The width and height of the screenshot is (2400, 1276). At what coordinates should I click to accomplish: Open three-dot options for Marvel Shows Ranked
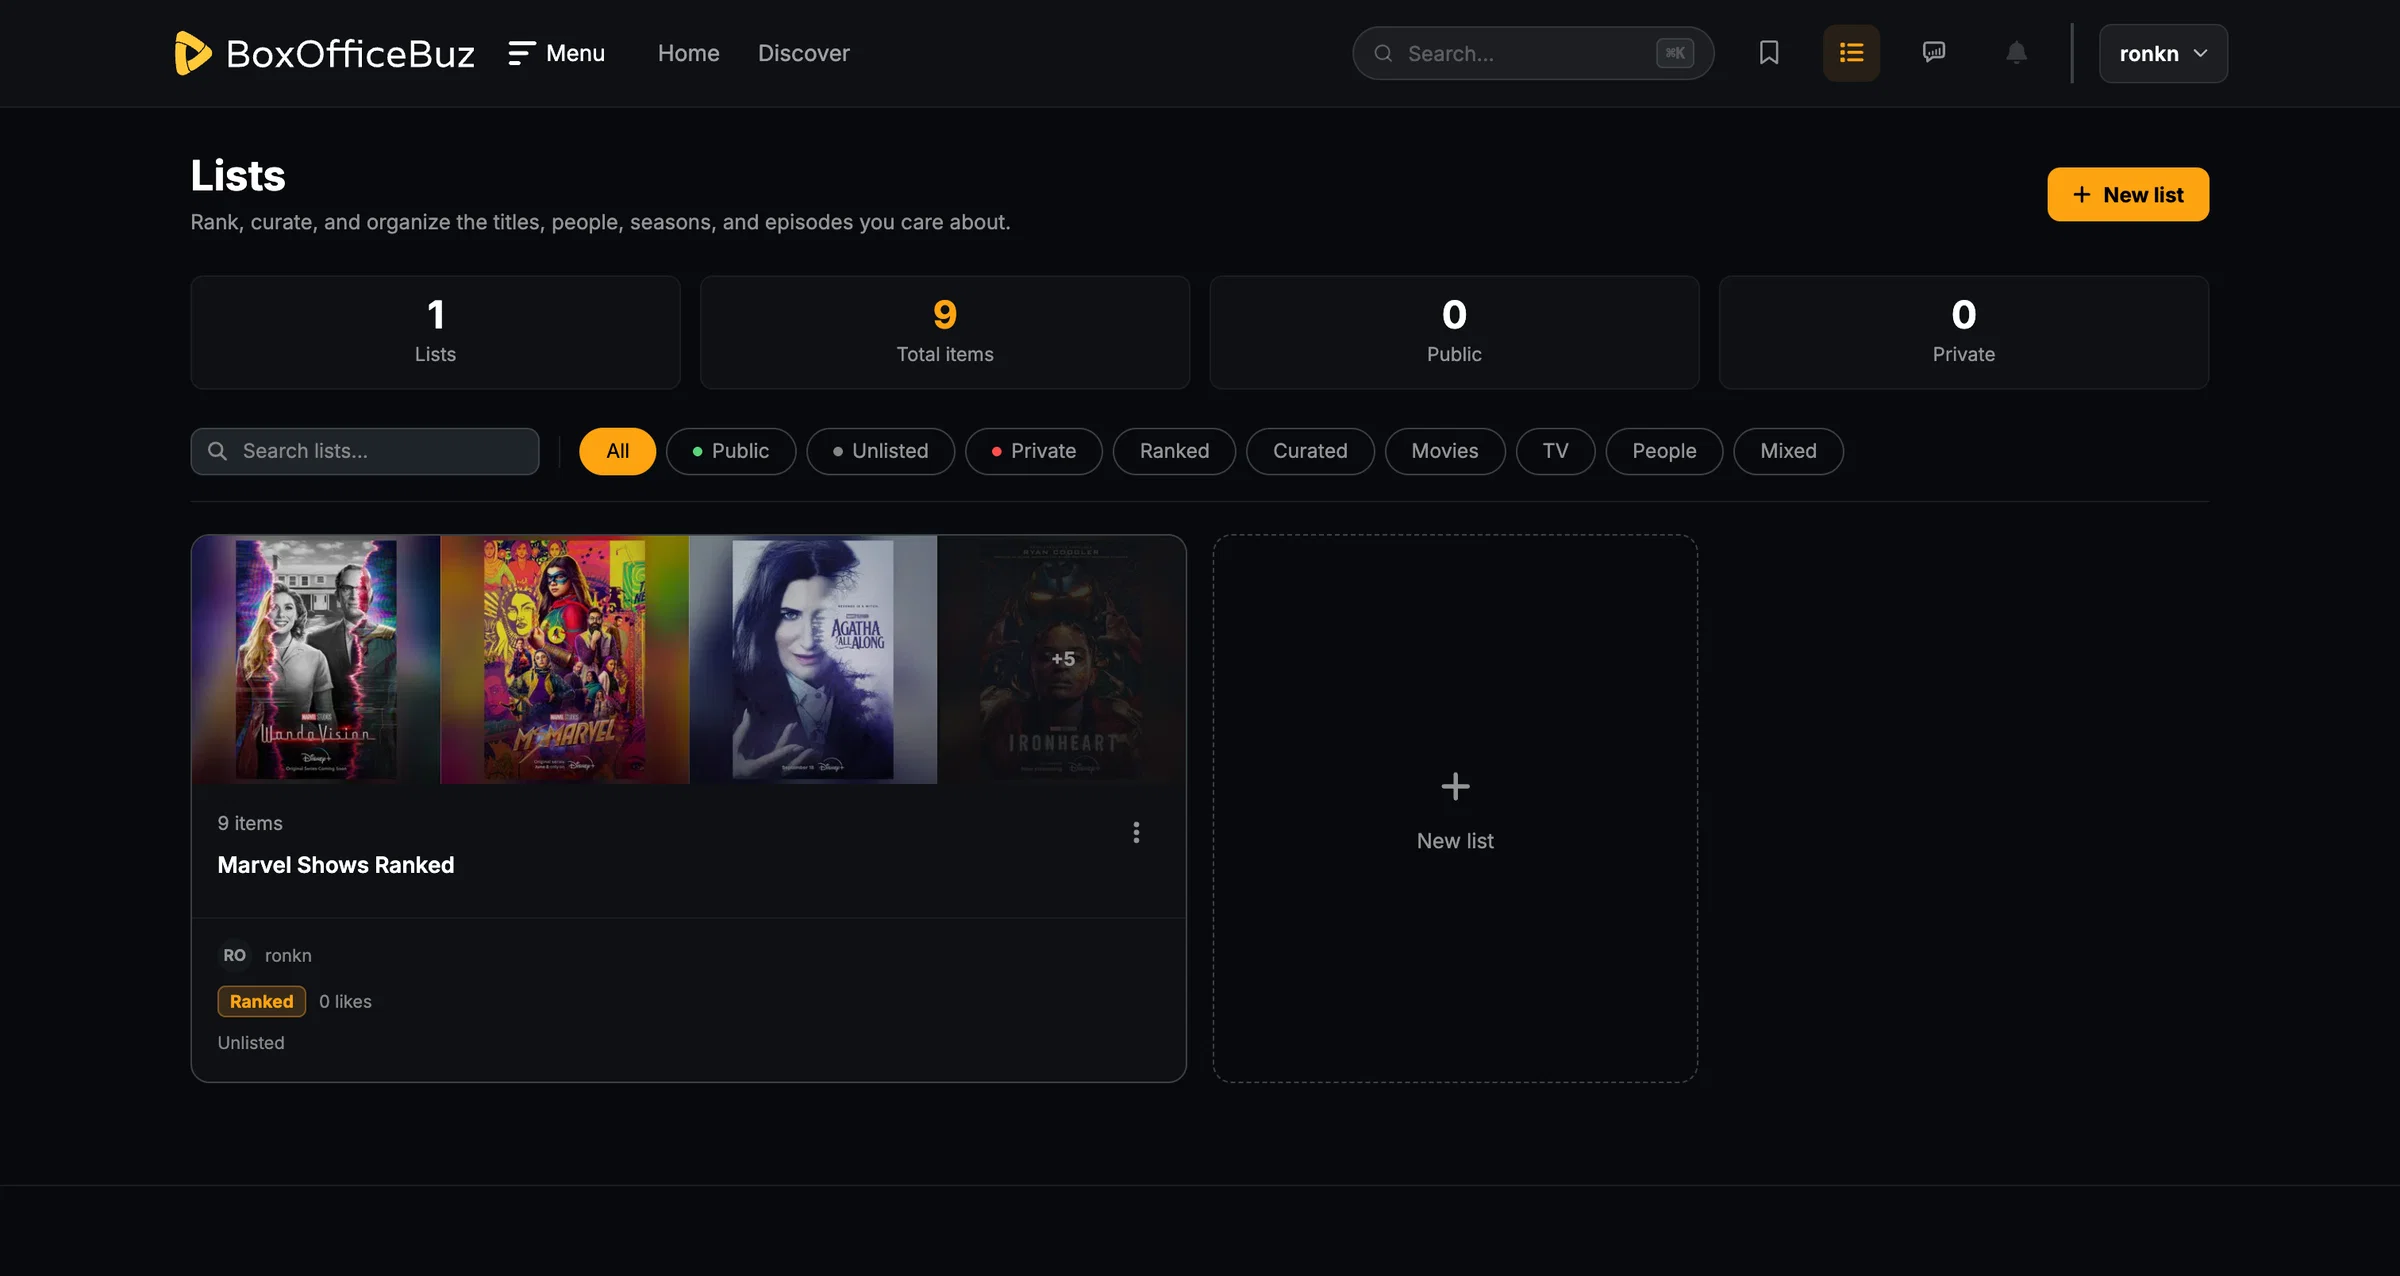click(1136, 832)
